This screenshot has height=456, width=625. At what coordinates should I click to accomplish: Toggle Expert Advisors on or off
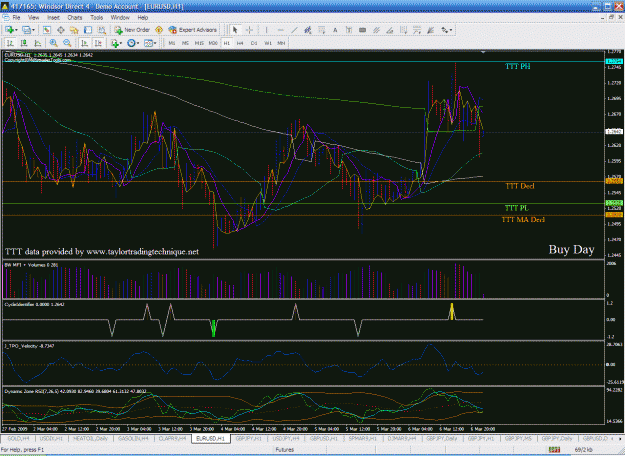[193, 30]
